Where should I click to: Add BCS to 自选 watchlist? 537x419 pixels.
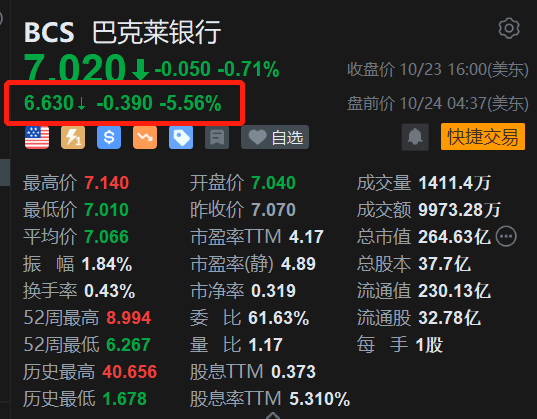pos(275,137)
